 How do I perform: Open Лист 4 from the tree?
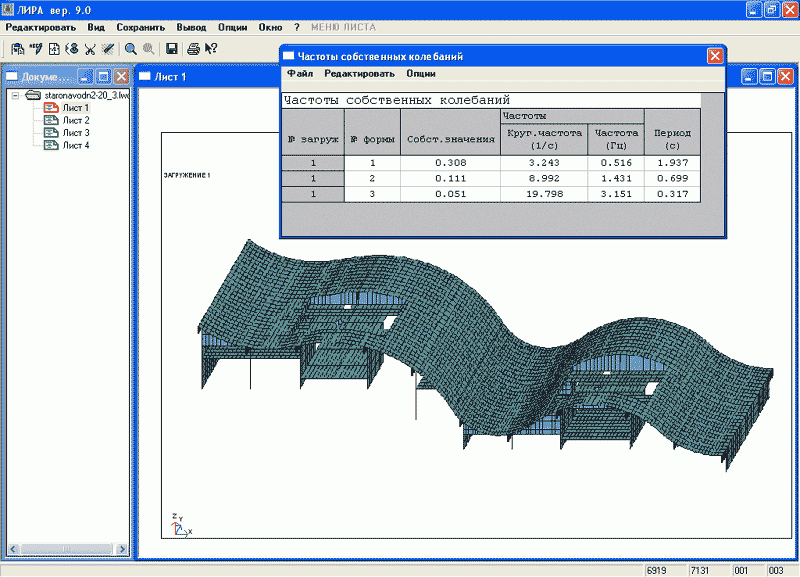click(x=76, y=145)
